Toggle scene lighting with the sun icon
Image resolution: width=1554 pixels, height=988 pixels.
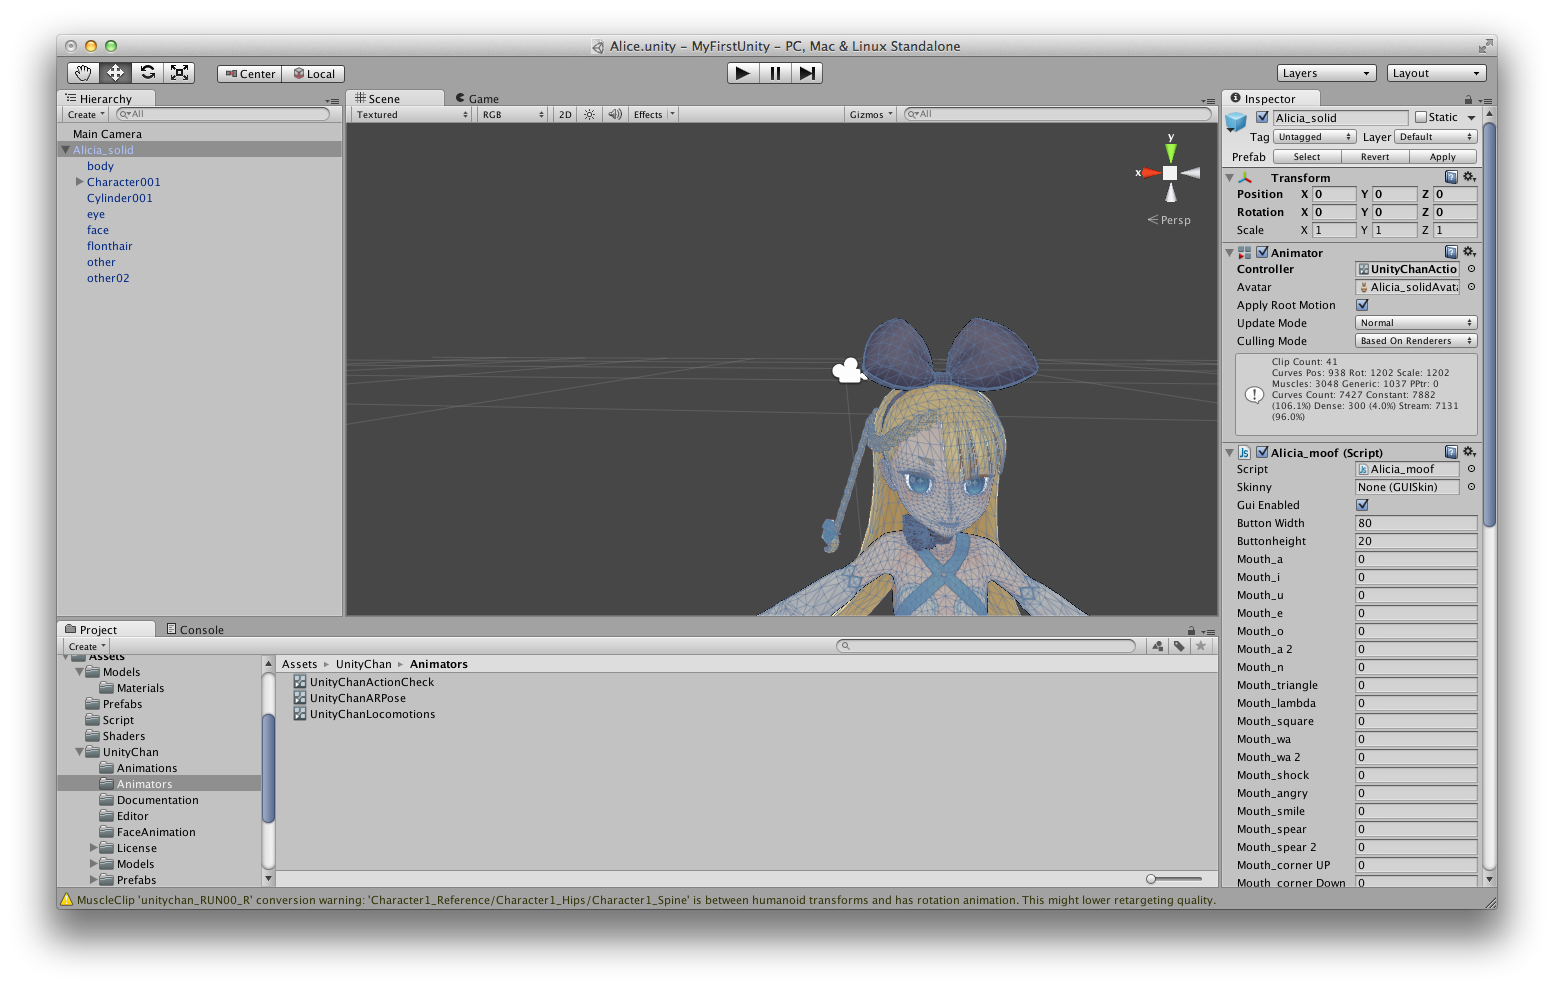[589, 114]
